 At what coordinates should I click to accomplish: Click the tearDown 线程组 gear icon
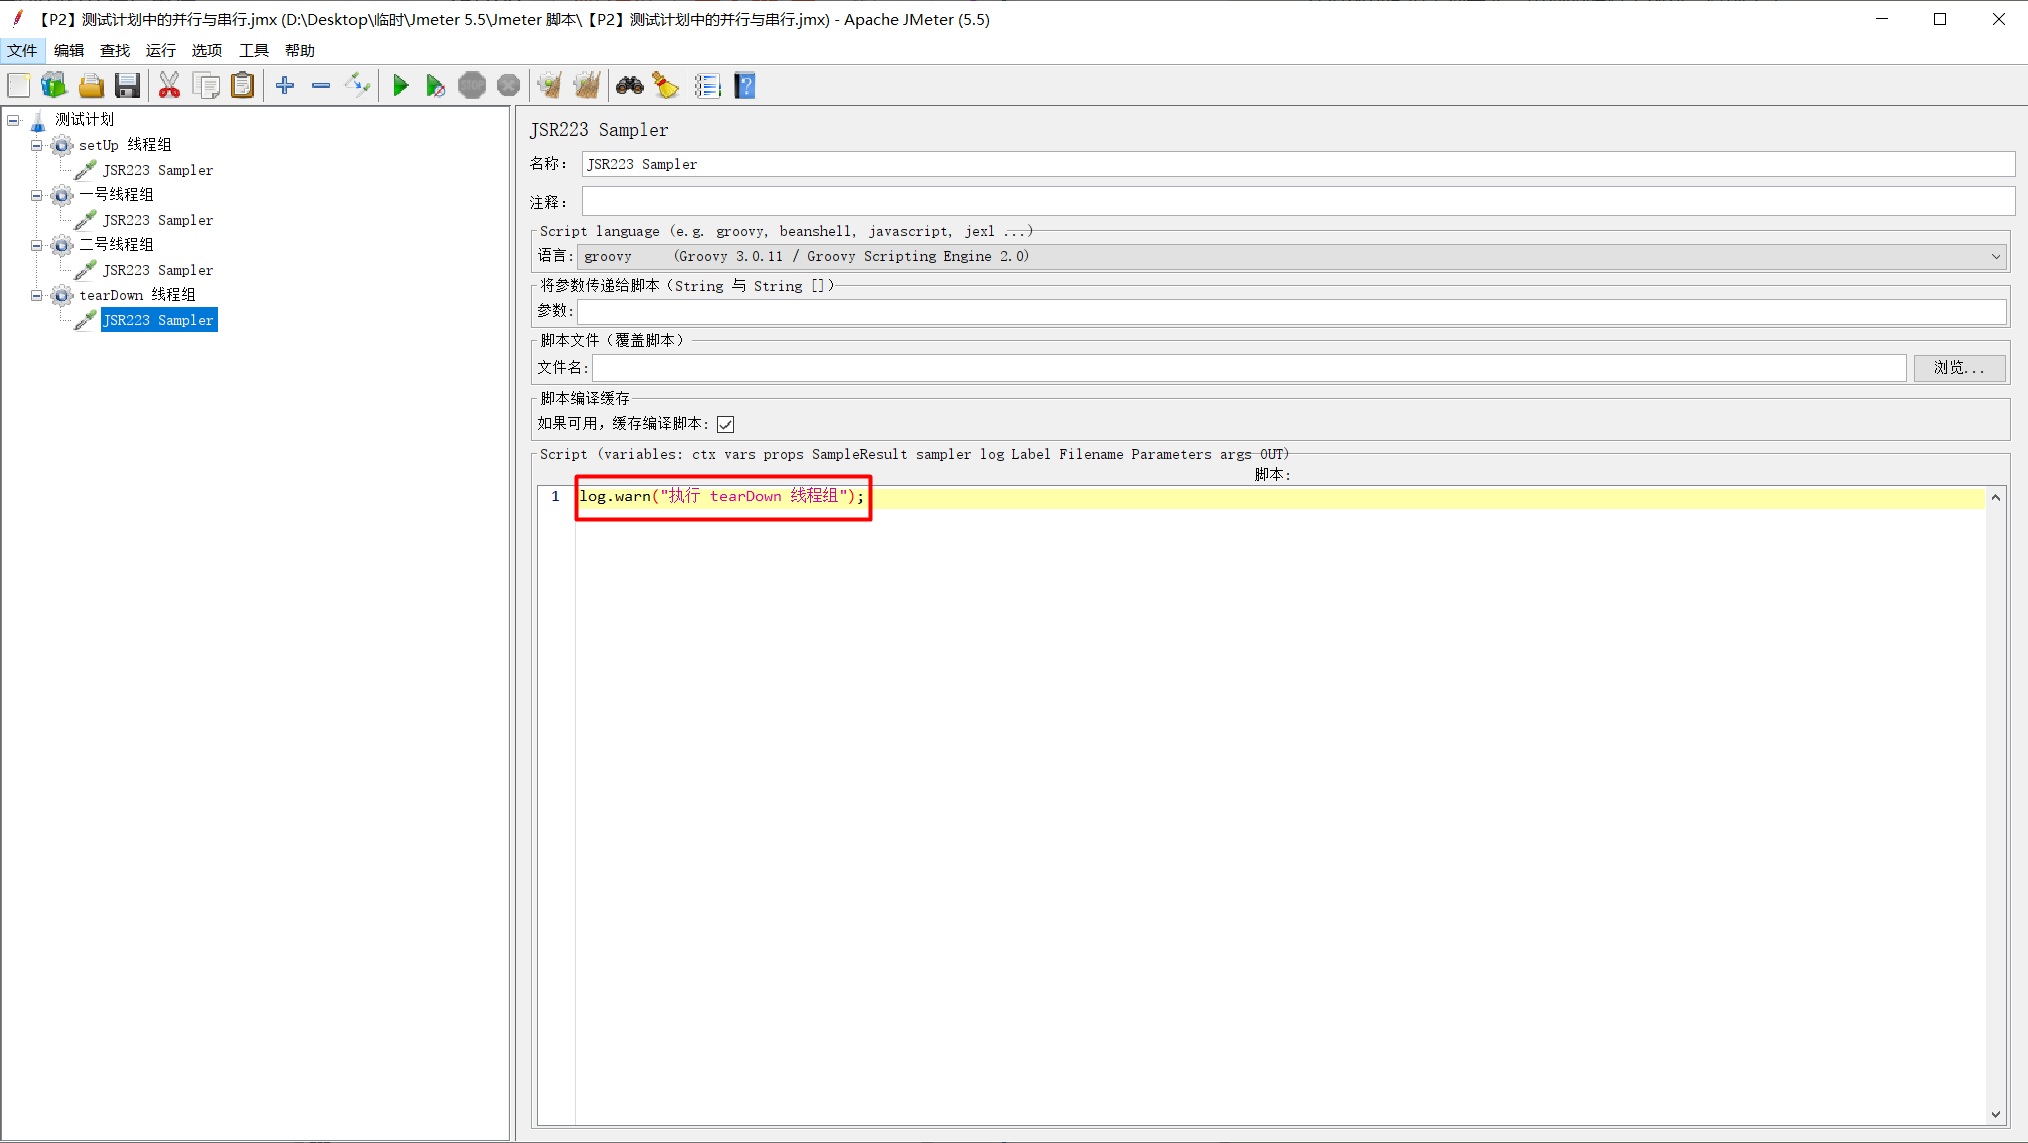(x=62, y=296)
